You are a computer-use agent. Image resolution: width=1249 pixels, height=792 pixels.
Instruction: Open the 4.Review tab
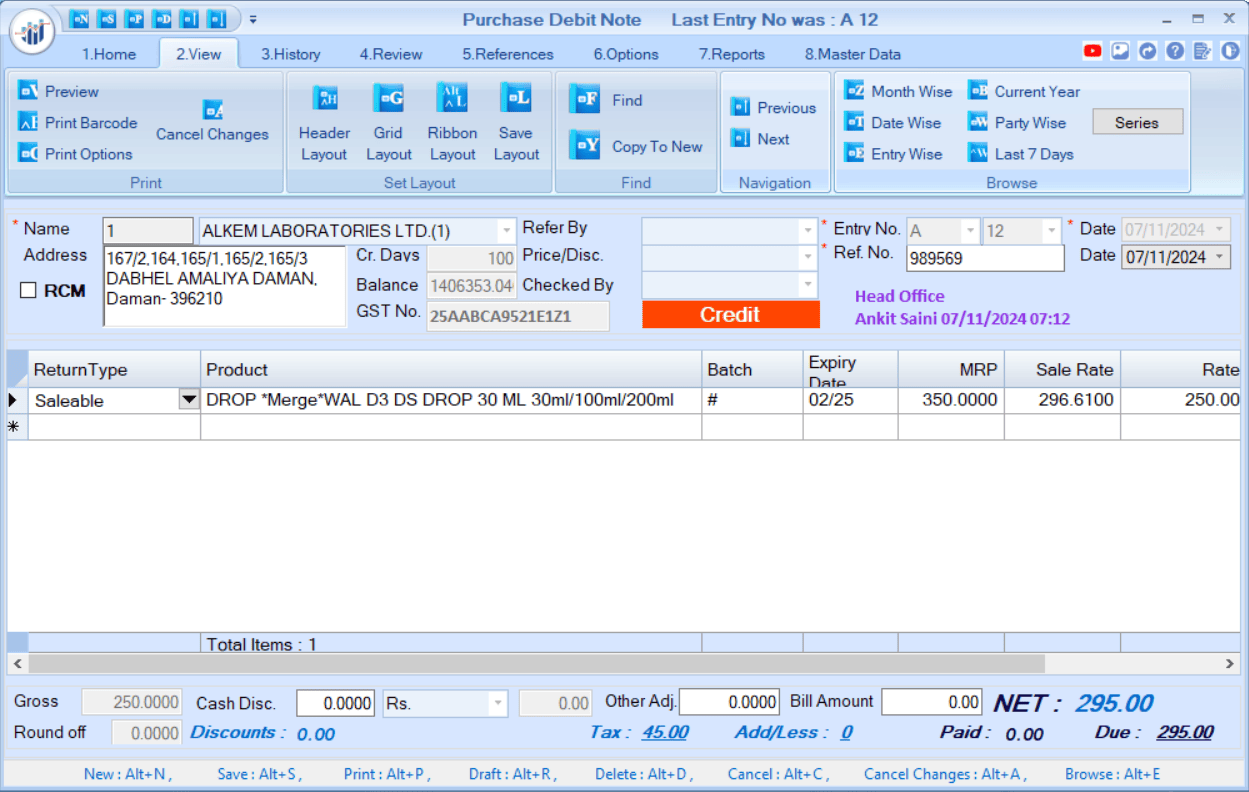click(391, 54)
